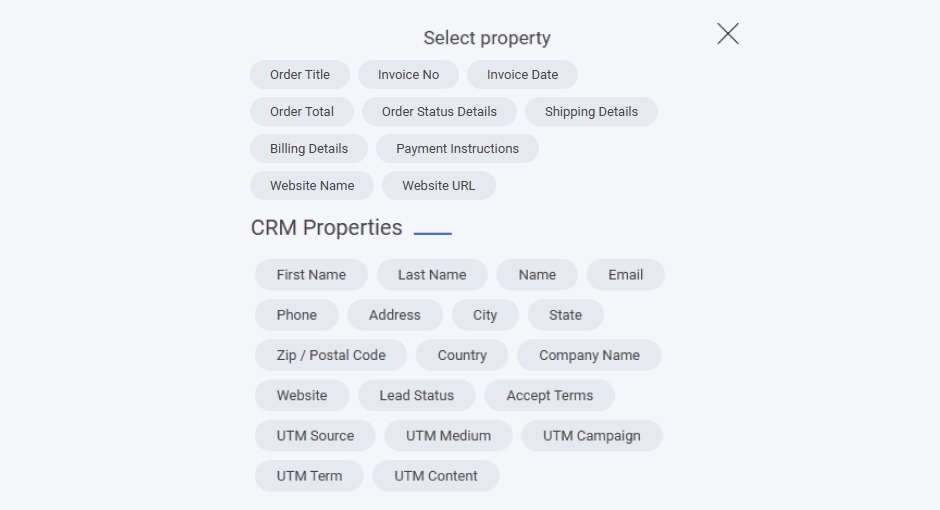Image resolution: width=940 pixels, height=510 pixels.
Task: Select the Email CRM property
Action: pos(625,275)
